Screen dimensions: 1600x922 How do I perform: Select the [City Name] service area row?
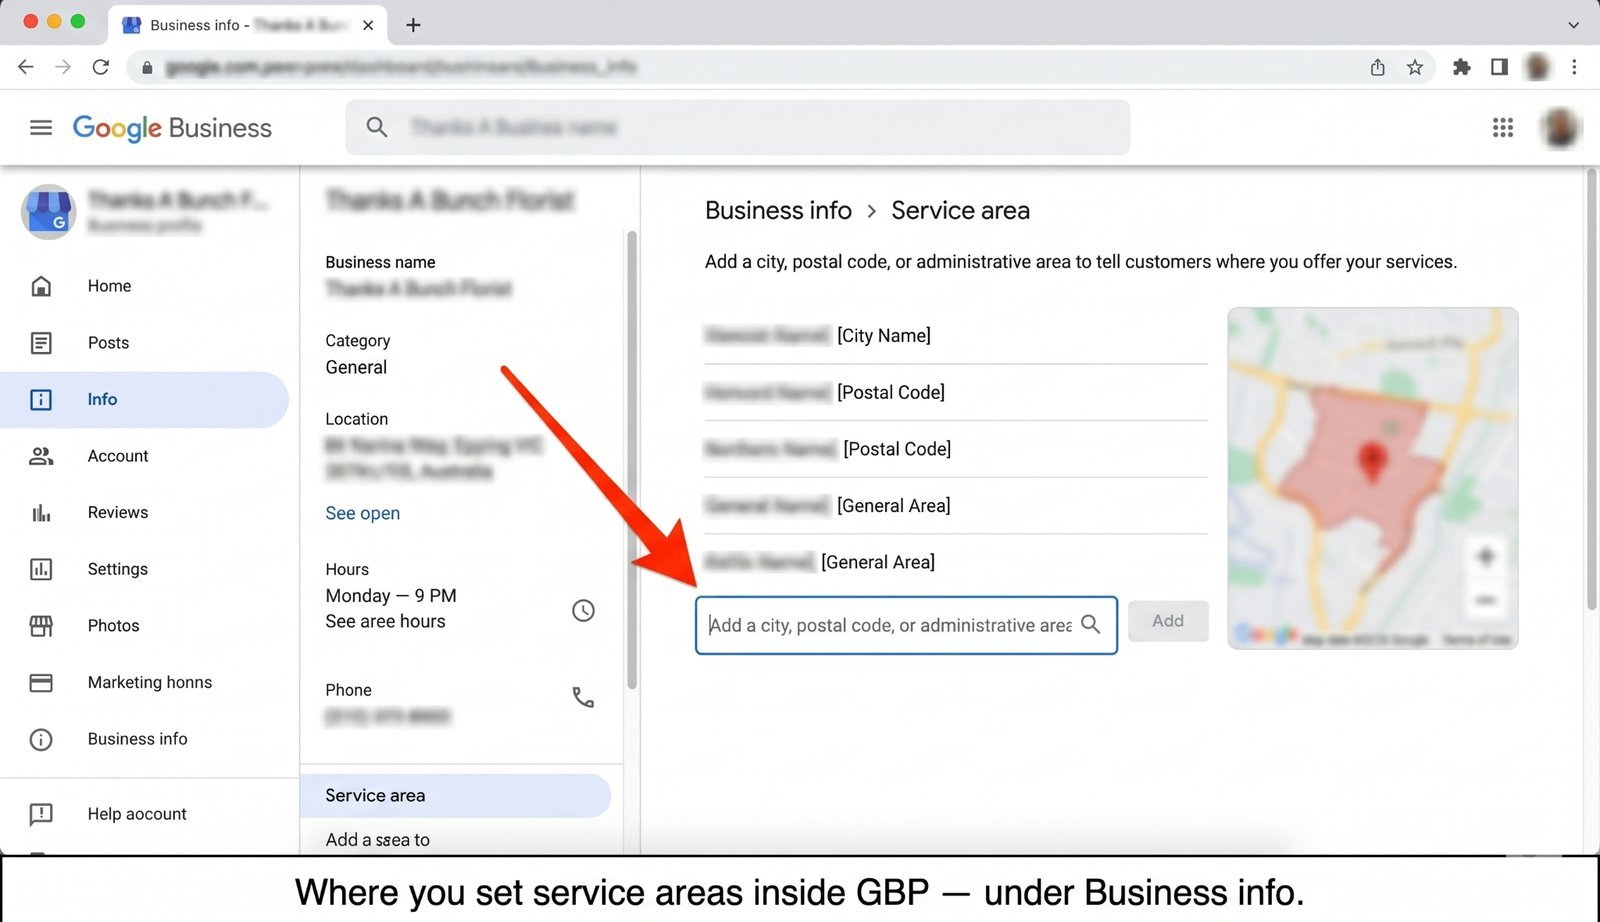click(956, 336)
